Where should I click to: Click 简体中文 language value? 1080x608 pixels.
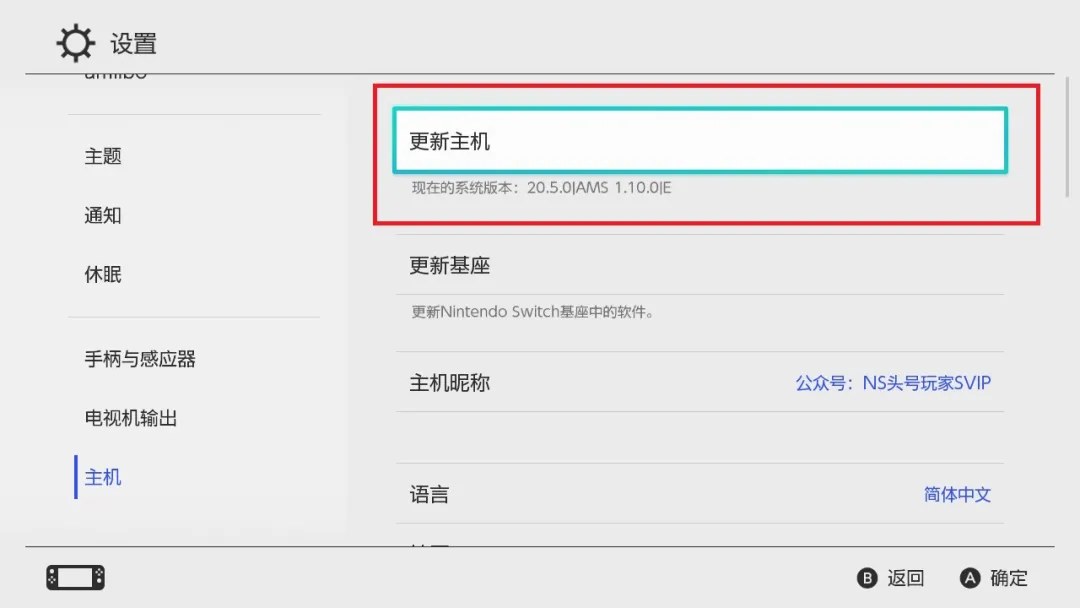(x=957, y=494)
